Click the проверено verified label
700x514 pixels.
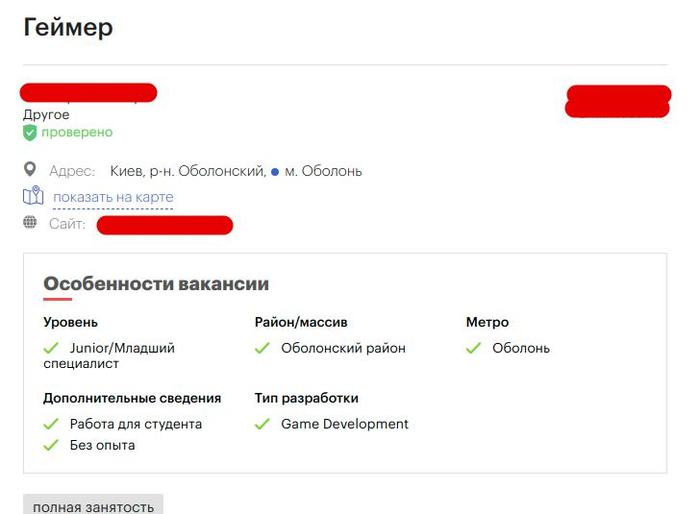[77, 132]
